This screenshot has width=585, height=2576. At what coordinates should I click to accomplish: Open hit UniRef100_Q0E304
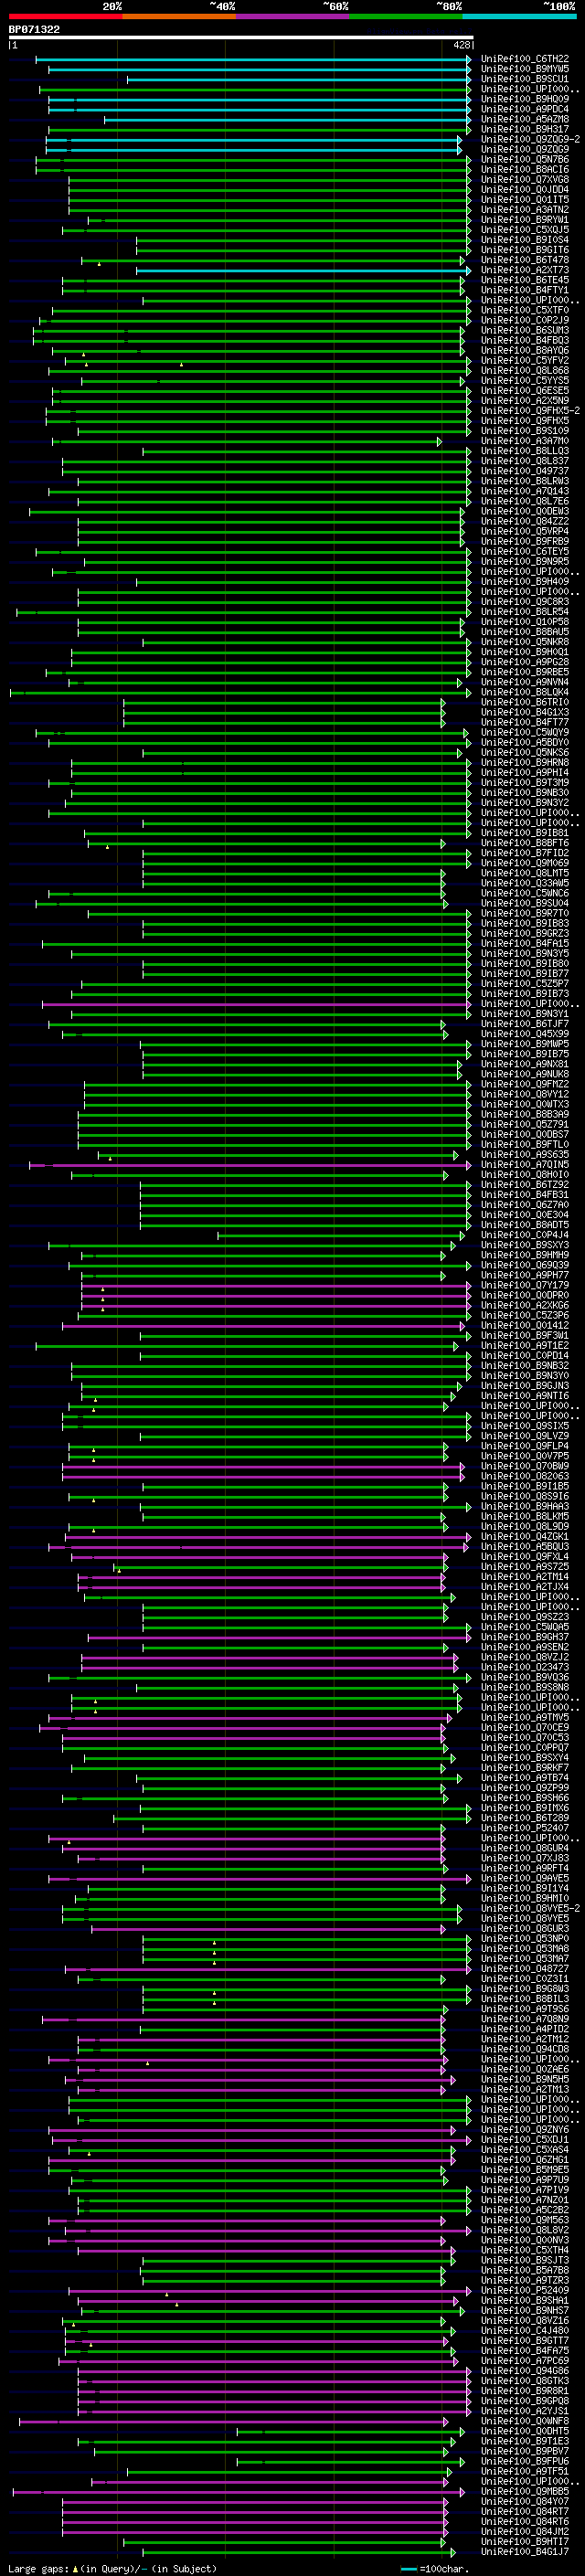coord(524,1215)
